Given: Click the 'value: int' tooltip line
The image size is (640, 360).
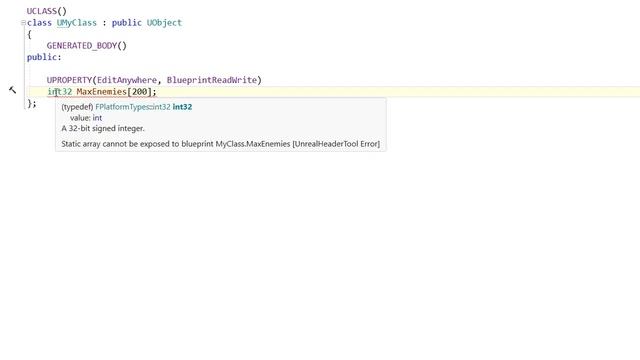Looking at the screenshot, I should click(x=86, y=118).
